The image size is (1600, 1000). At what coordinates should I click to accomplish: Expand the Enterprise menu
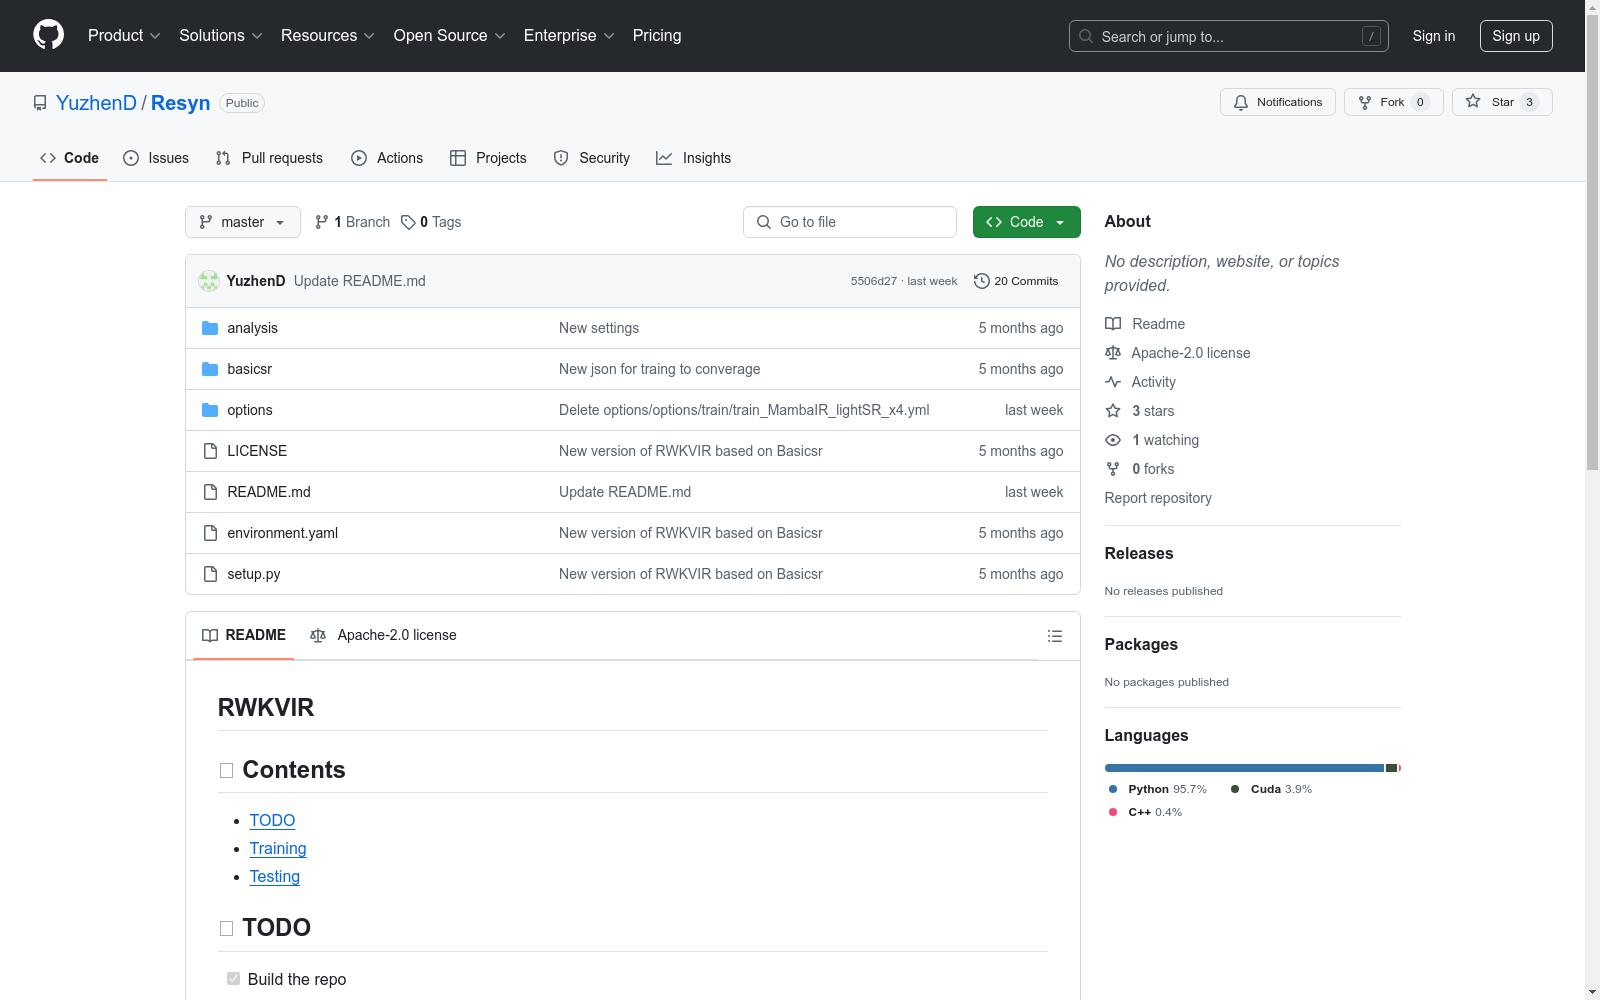[x=569, y=35]
